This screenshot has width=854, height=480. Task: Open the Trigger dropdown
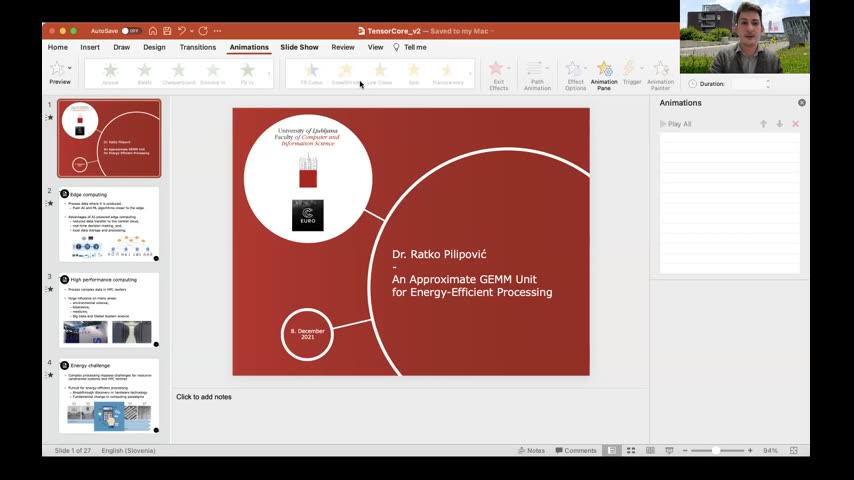click(x=632, y=73)
